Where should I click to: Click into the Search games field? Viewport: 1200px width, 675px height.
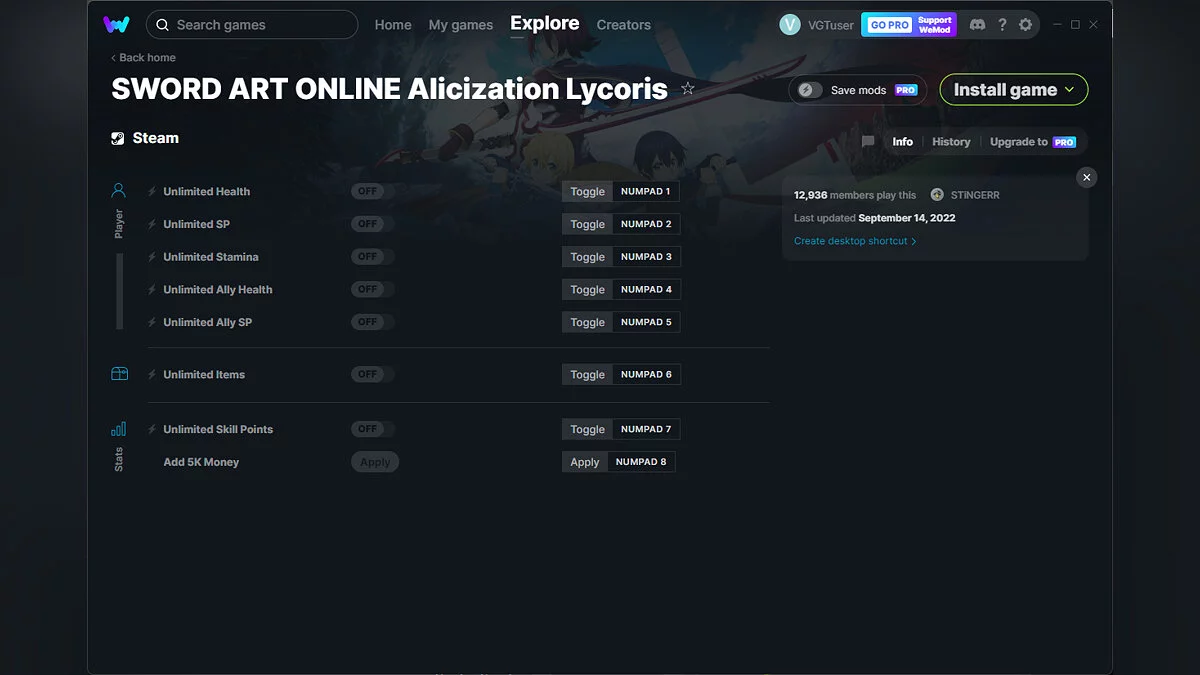[252, 25]
